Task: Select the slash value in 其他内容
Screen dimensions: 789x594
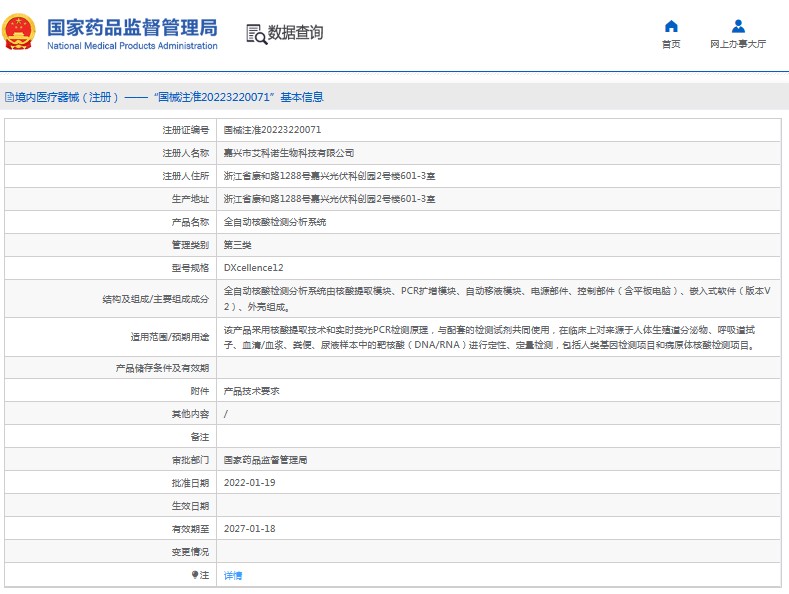Action: pyautogui.click(x=225, y=414)
